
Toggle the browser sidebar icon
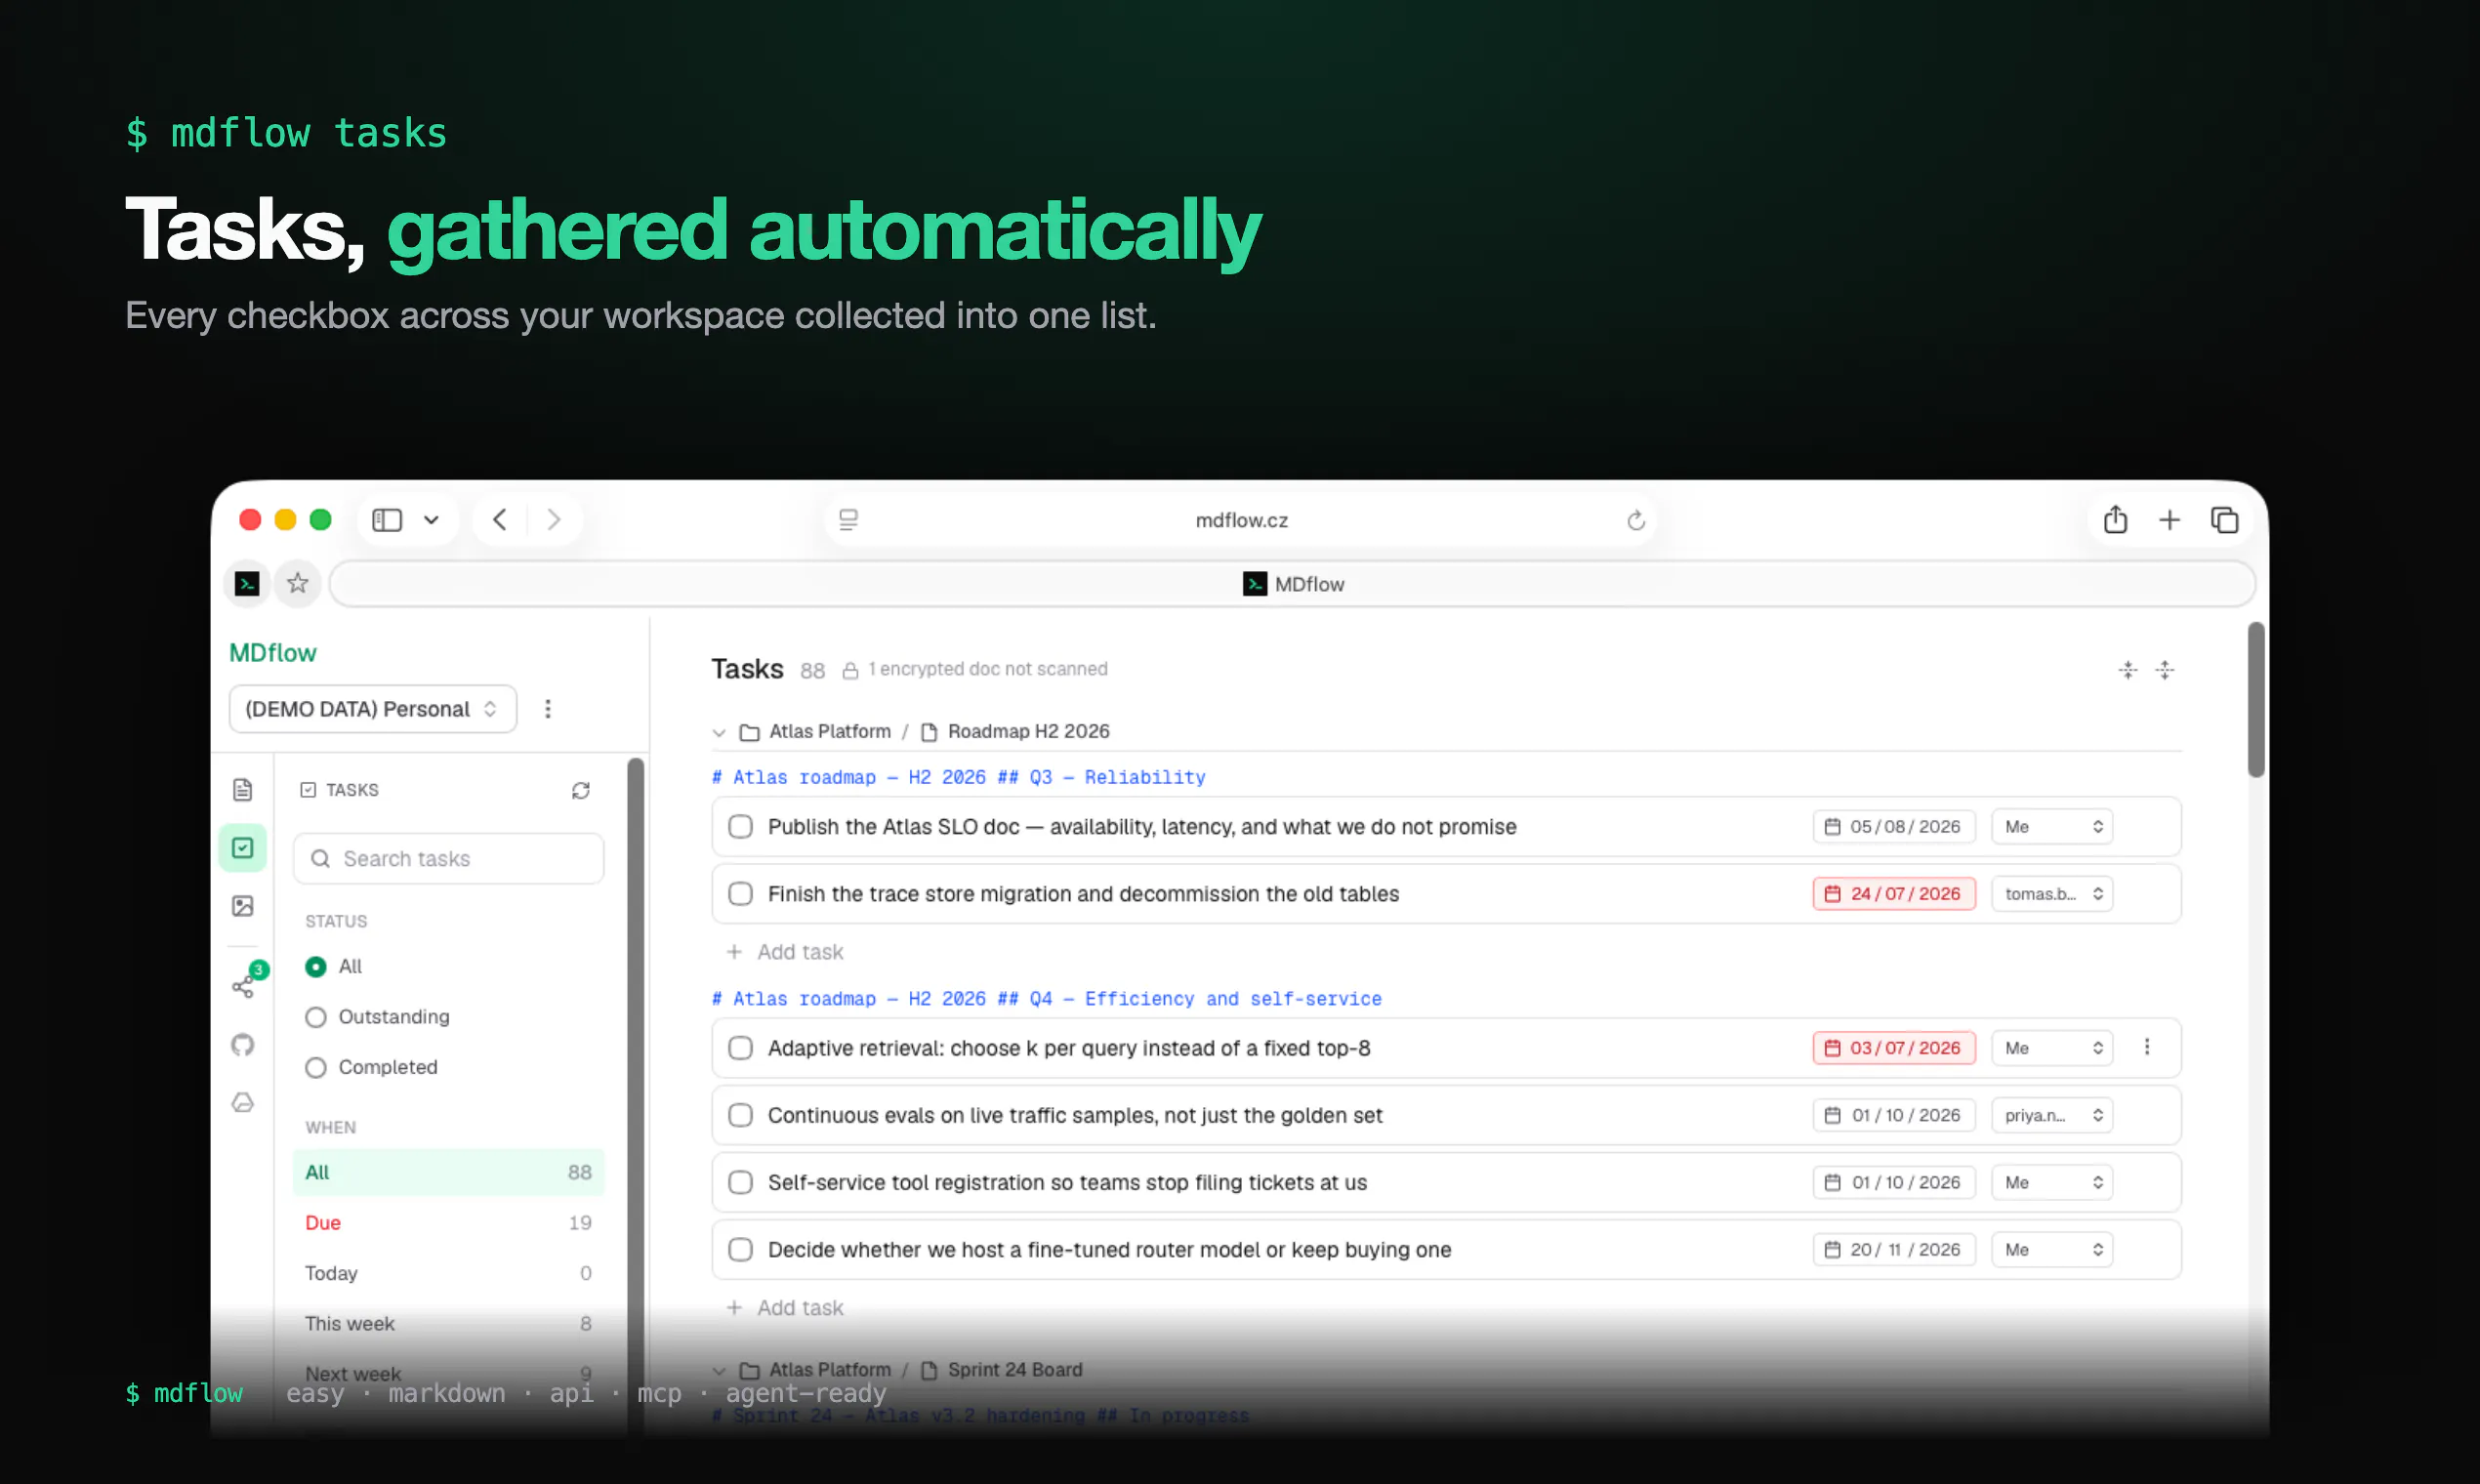pos(387,520)
